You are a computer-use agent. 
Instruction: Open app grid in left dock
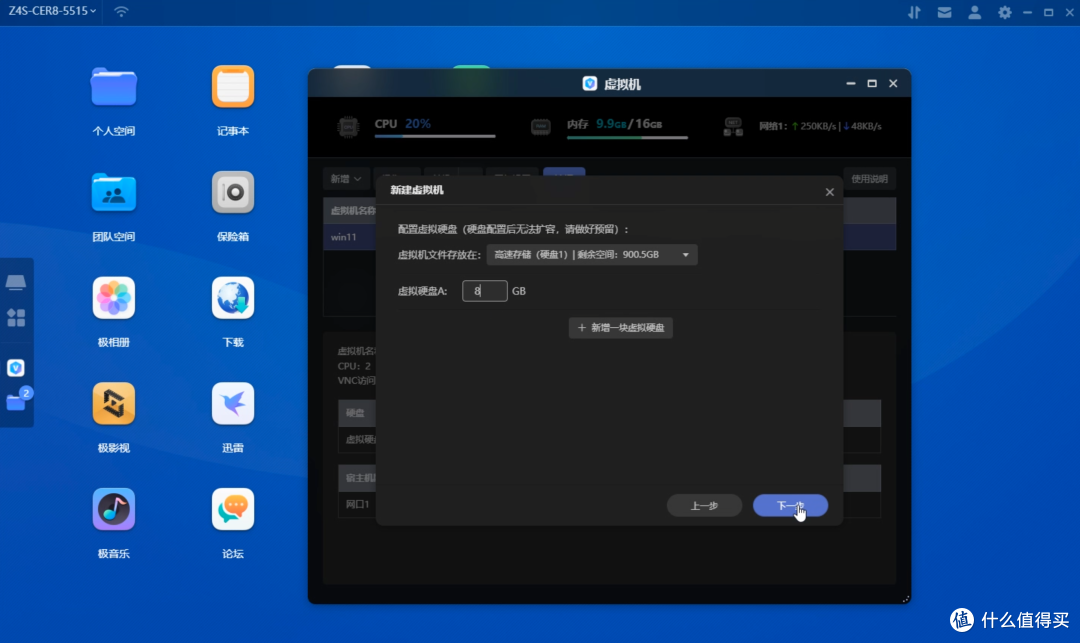coord(16,317)
